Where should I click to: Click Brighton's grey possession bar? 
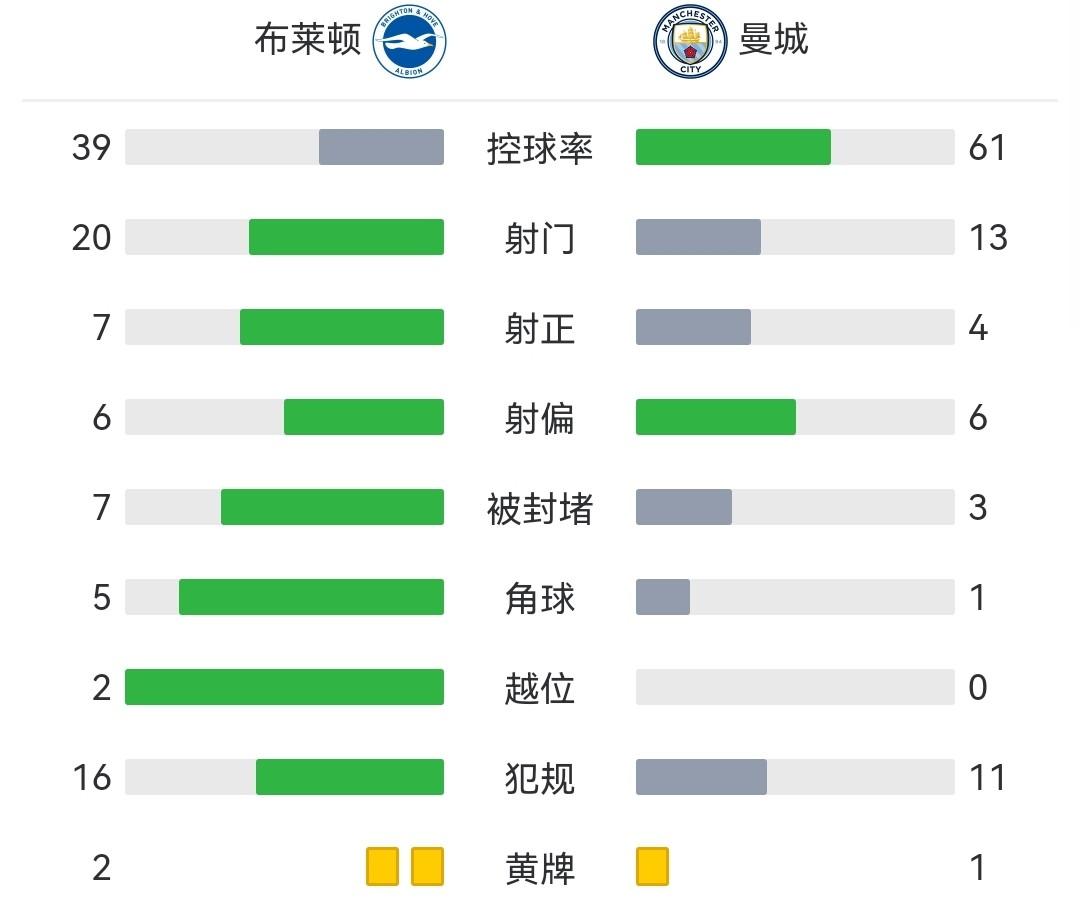tap(381, 147)
